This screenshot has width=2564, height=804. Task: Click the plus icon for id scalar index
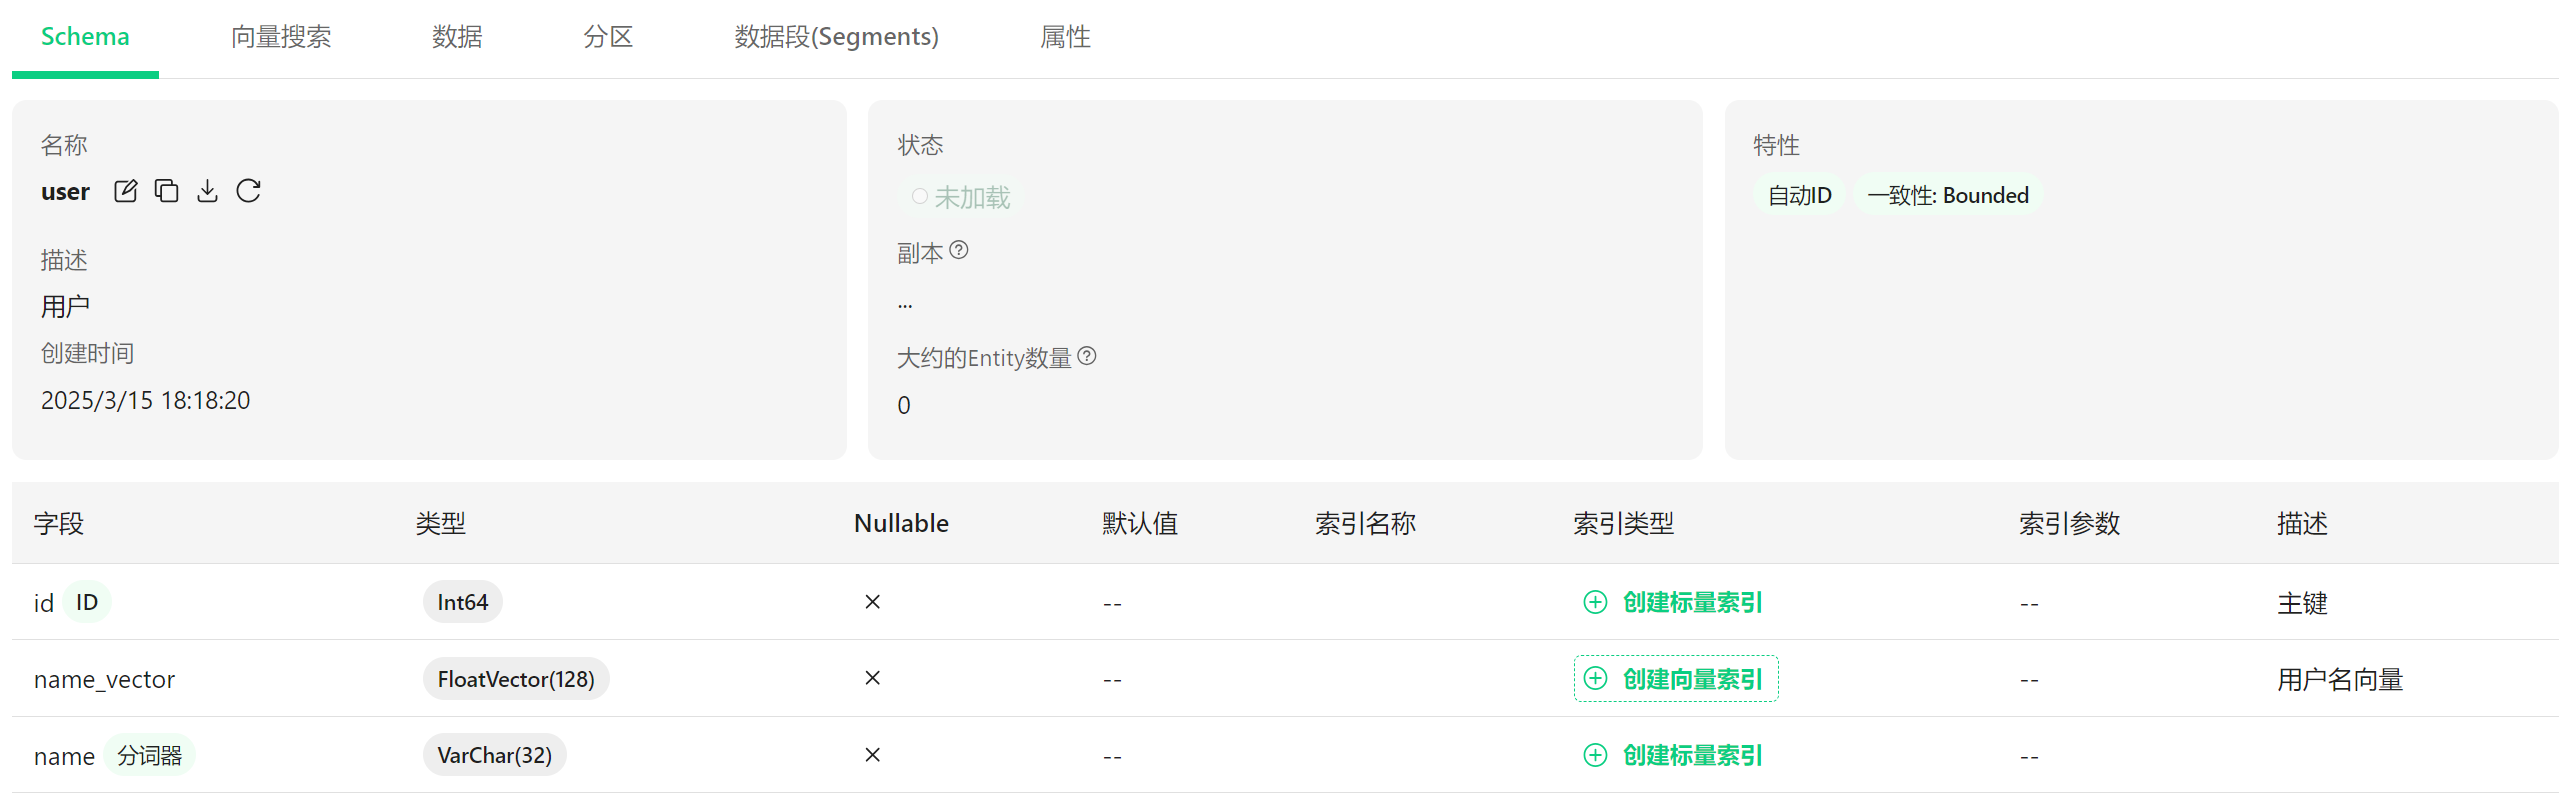click(1595, 602)
